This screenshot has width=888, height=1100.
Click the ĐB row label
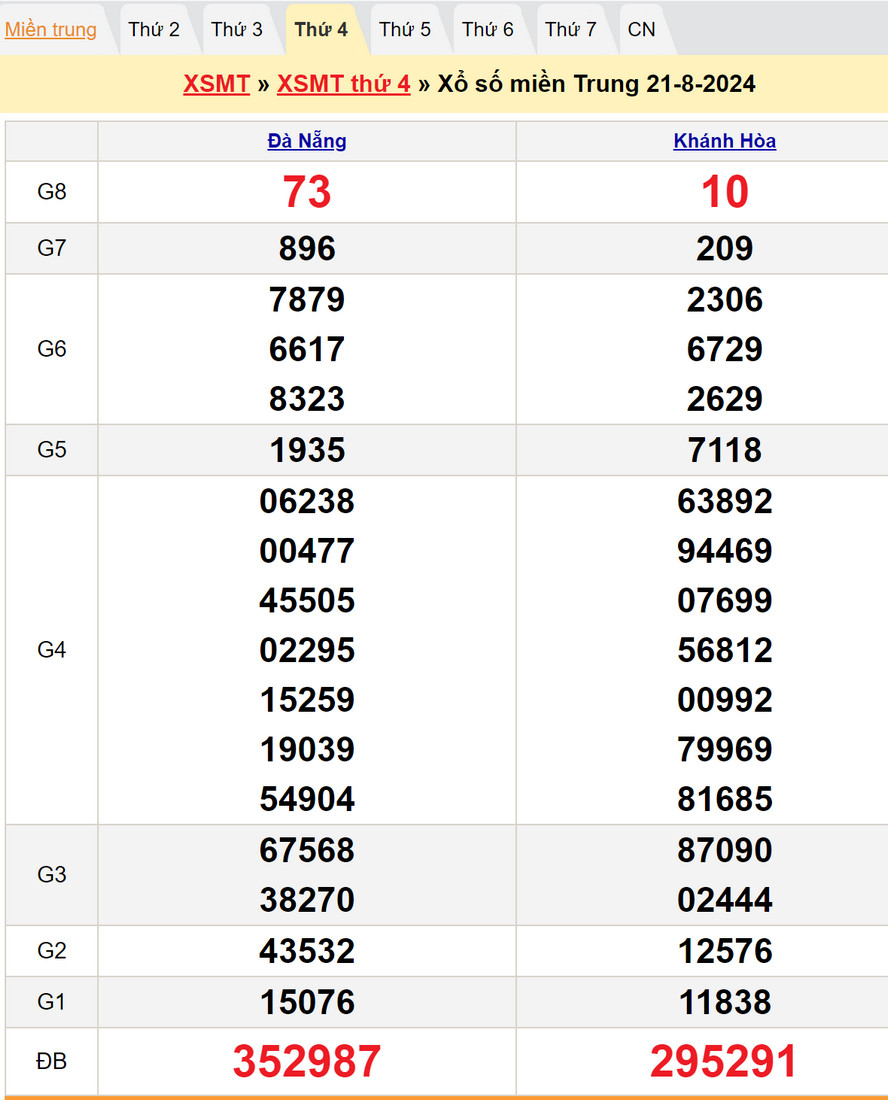[x=52, y=1061]
